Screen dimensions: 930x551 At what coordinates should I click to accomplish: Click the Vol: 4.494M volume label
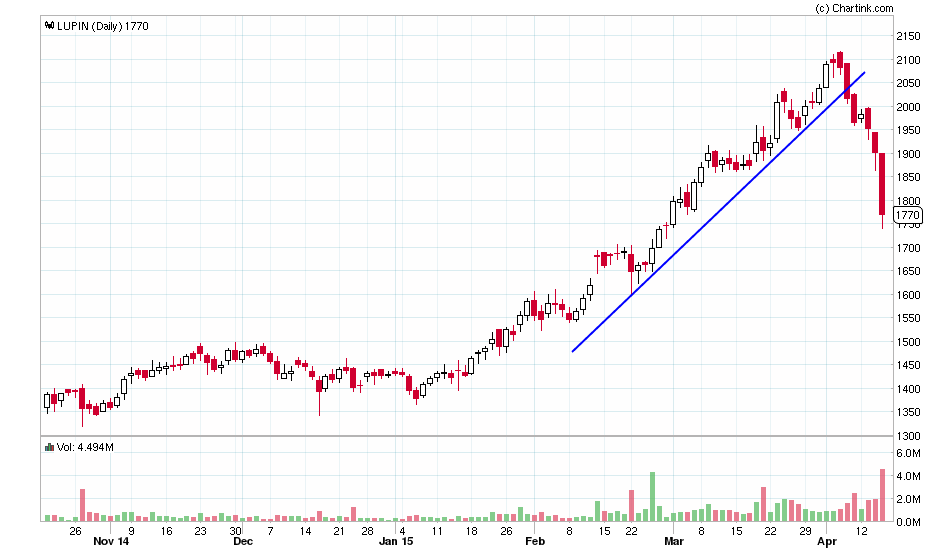tap(85, 447)
